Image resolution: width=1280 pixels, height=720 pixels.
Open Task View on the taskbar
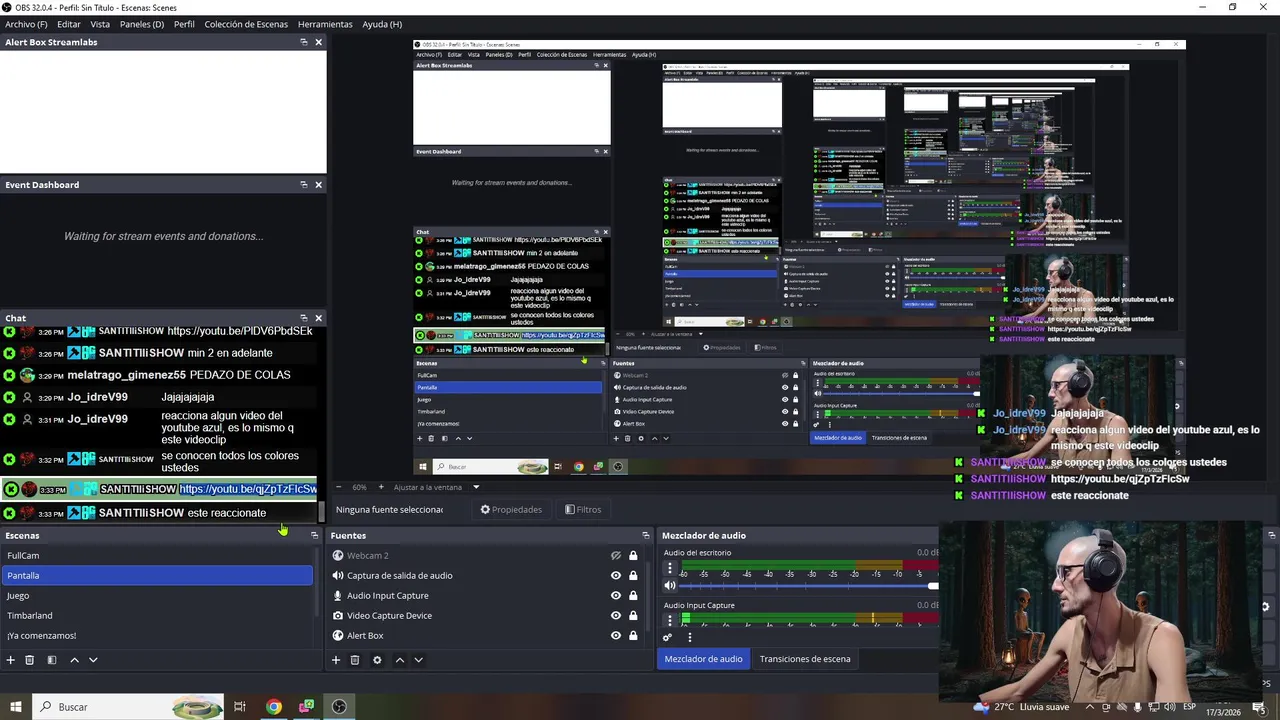pos(240,707)
